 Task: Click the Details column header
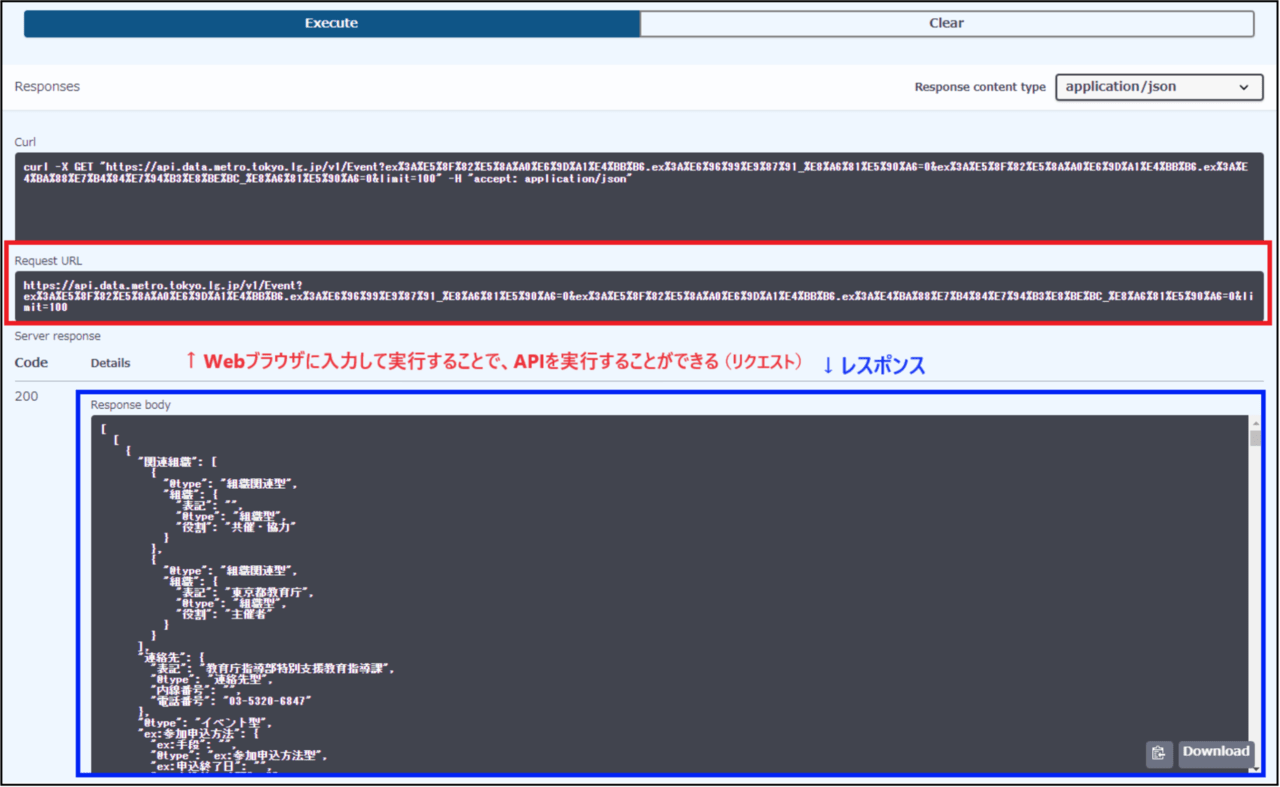[x=110, y=363]
